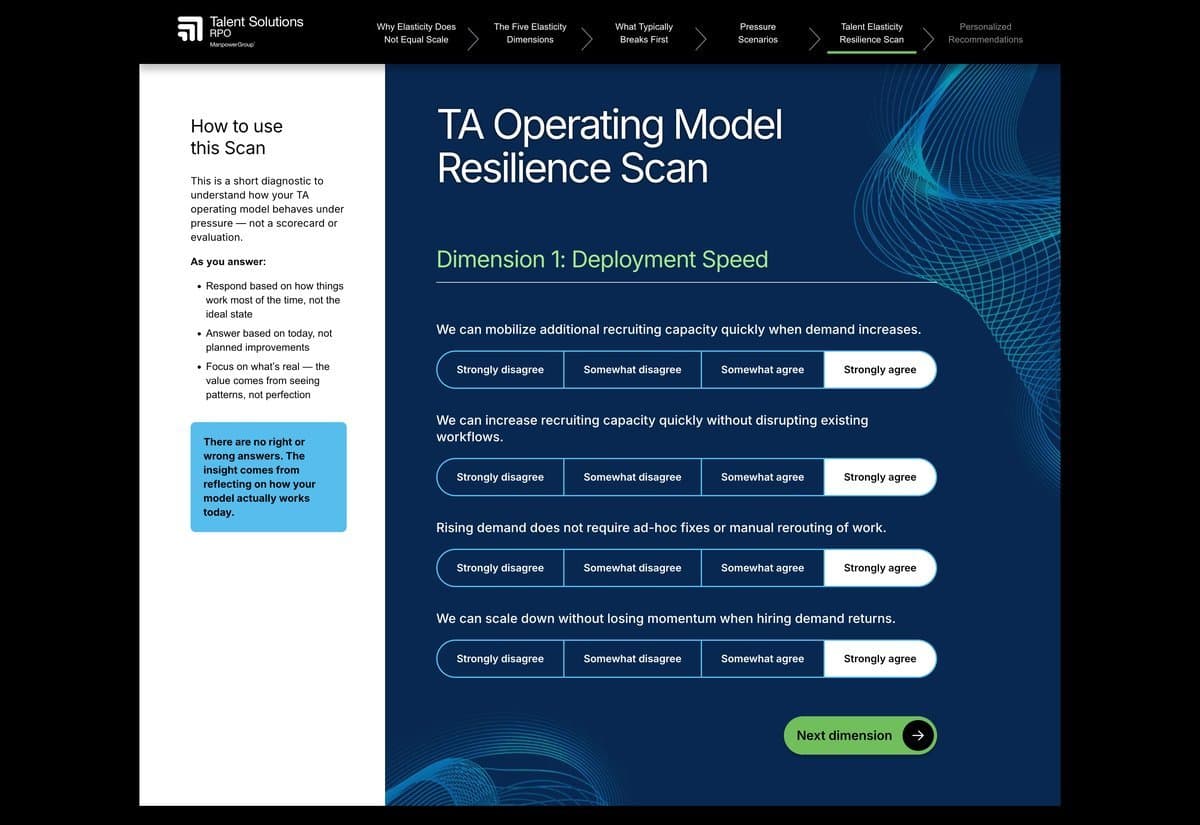Click chevron after Why Elasticity Does Not Equal Scale

(x=473, y=38)
